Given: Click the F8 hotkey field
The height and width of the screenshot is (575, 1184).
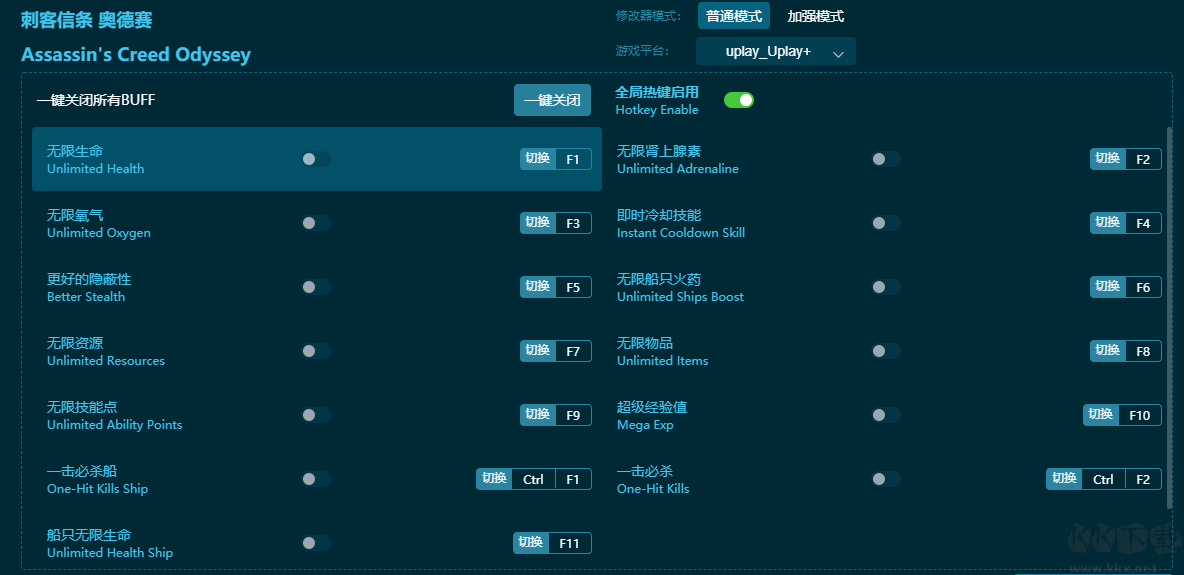Looking at the screenshot, I should 1143,351.
